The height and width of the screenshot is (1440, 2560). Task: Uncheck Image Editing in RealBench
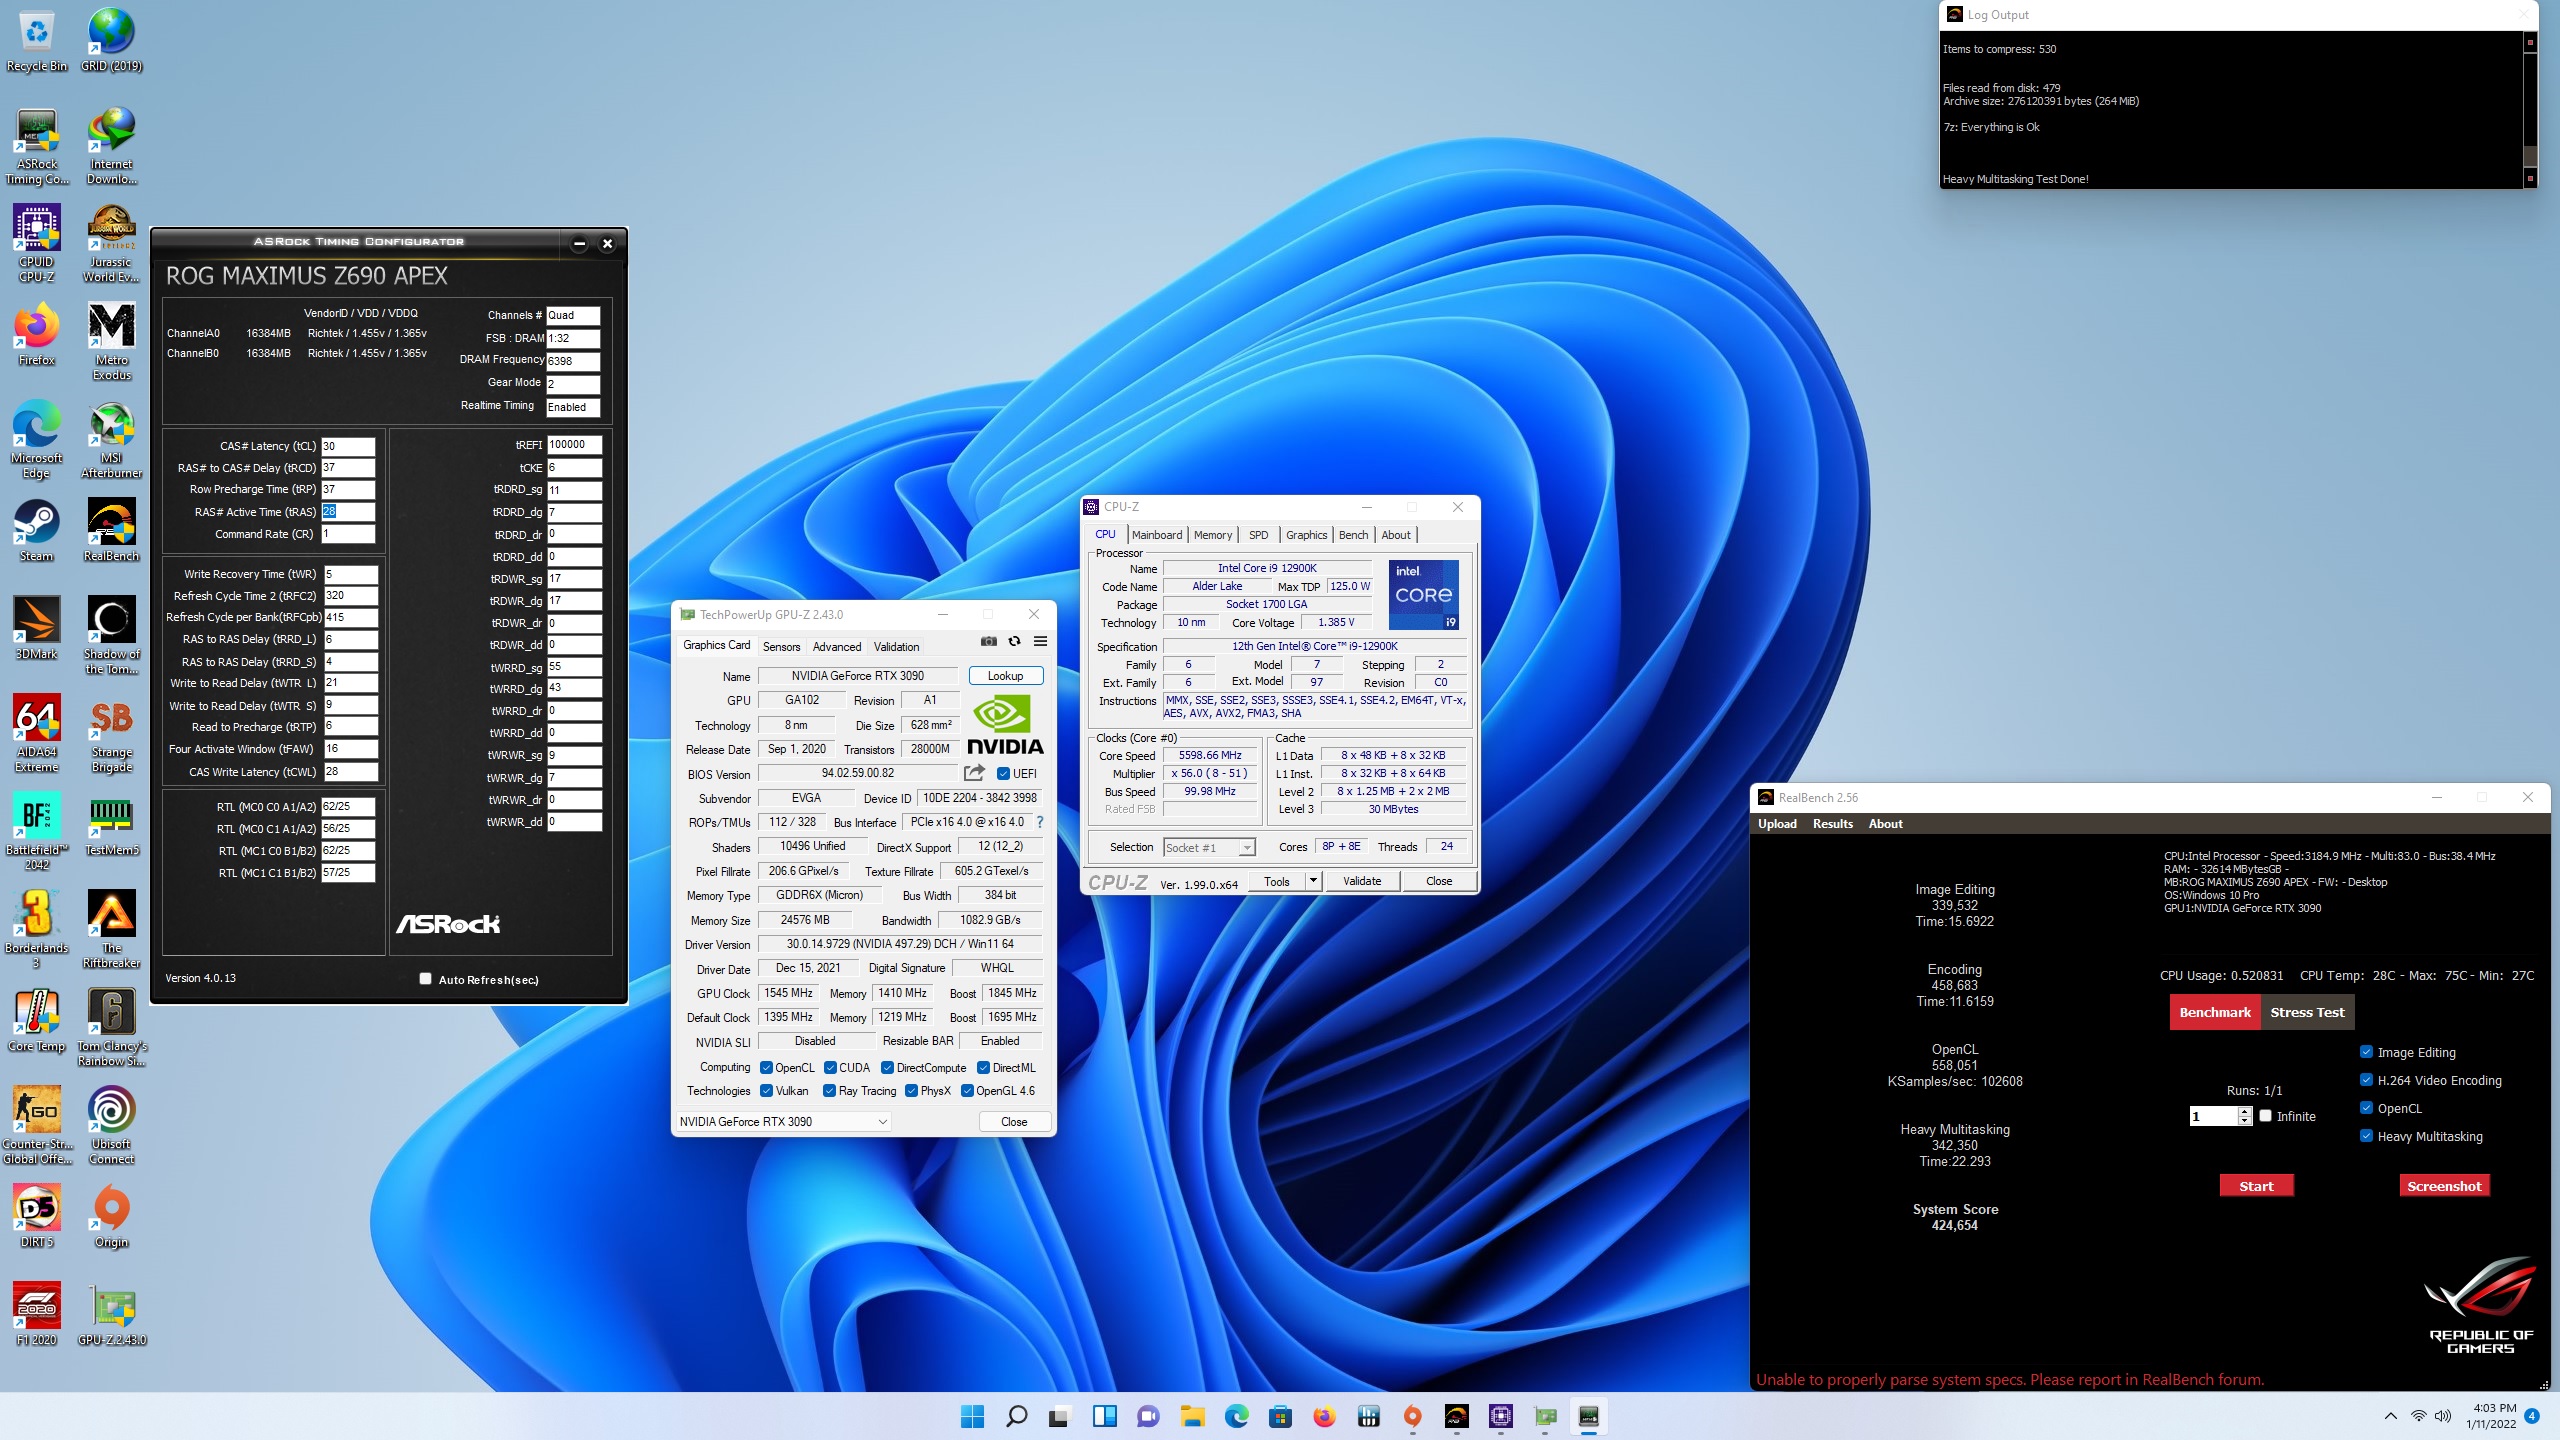(x=2366, y=1052)
